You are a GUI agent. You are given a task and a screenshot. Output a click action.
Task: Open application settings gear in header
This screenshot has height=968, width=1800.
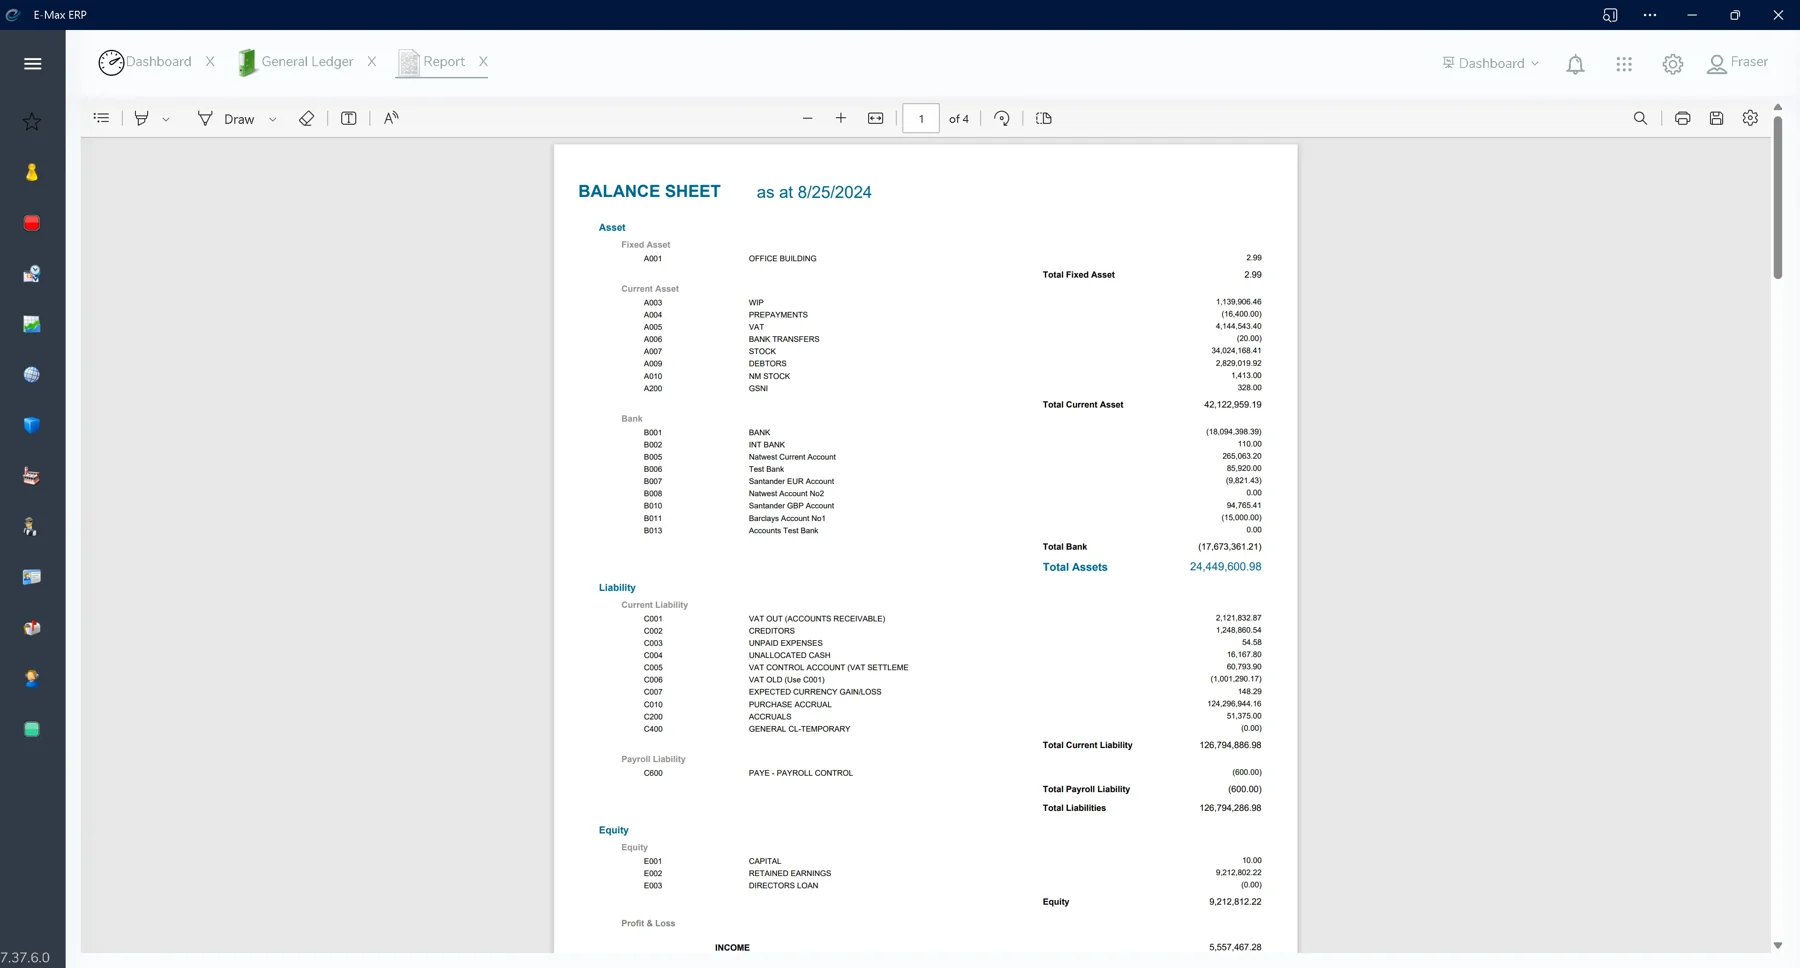pyautogui.click(x=1673, y=64)
